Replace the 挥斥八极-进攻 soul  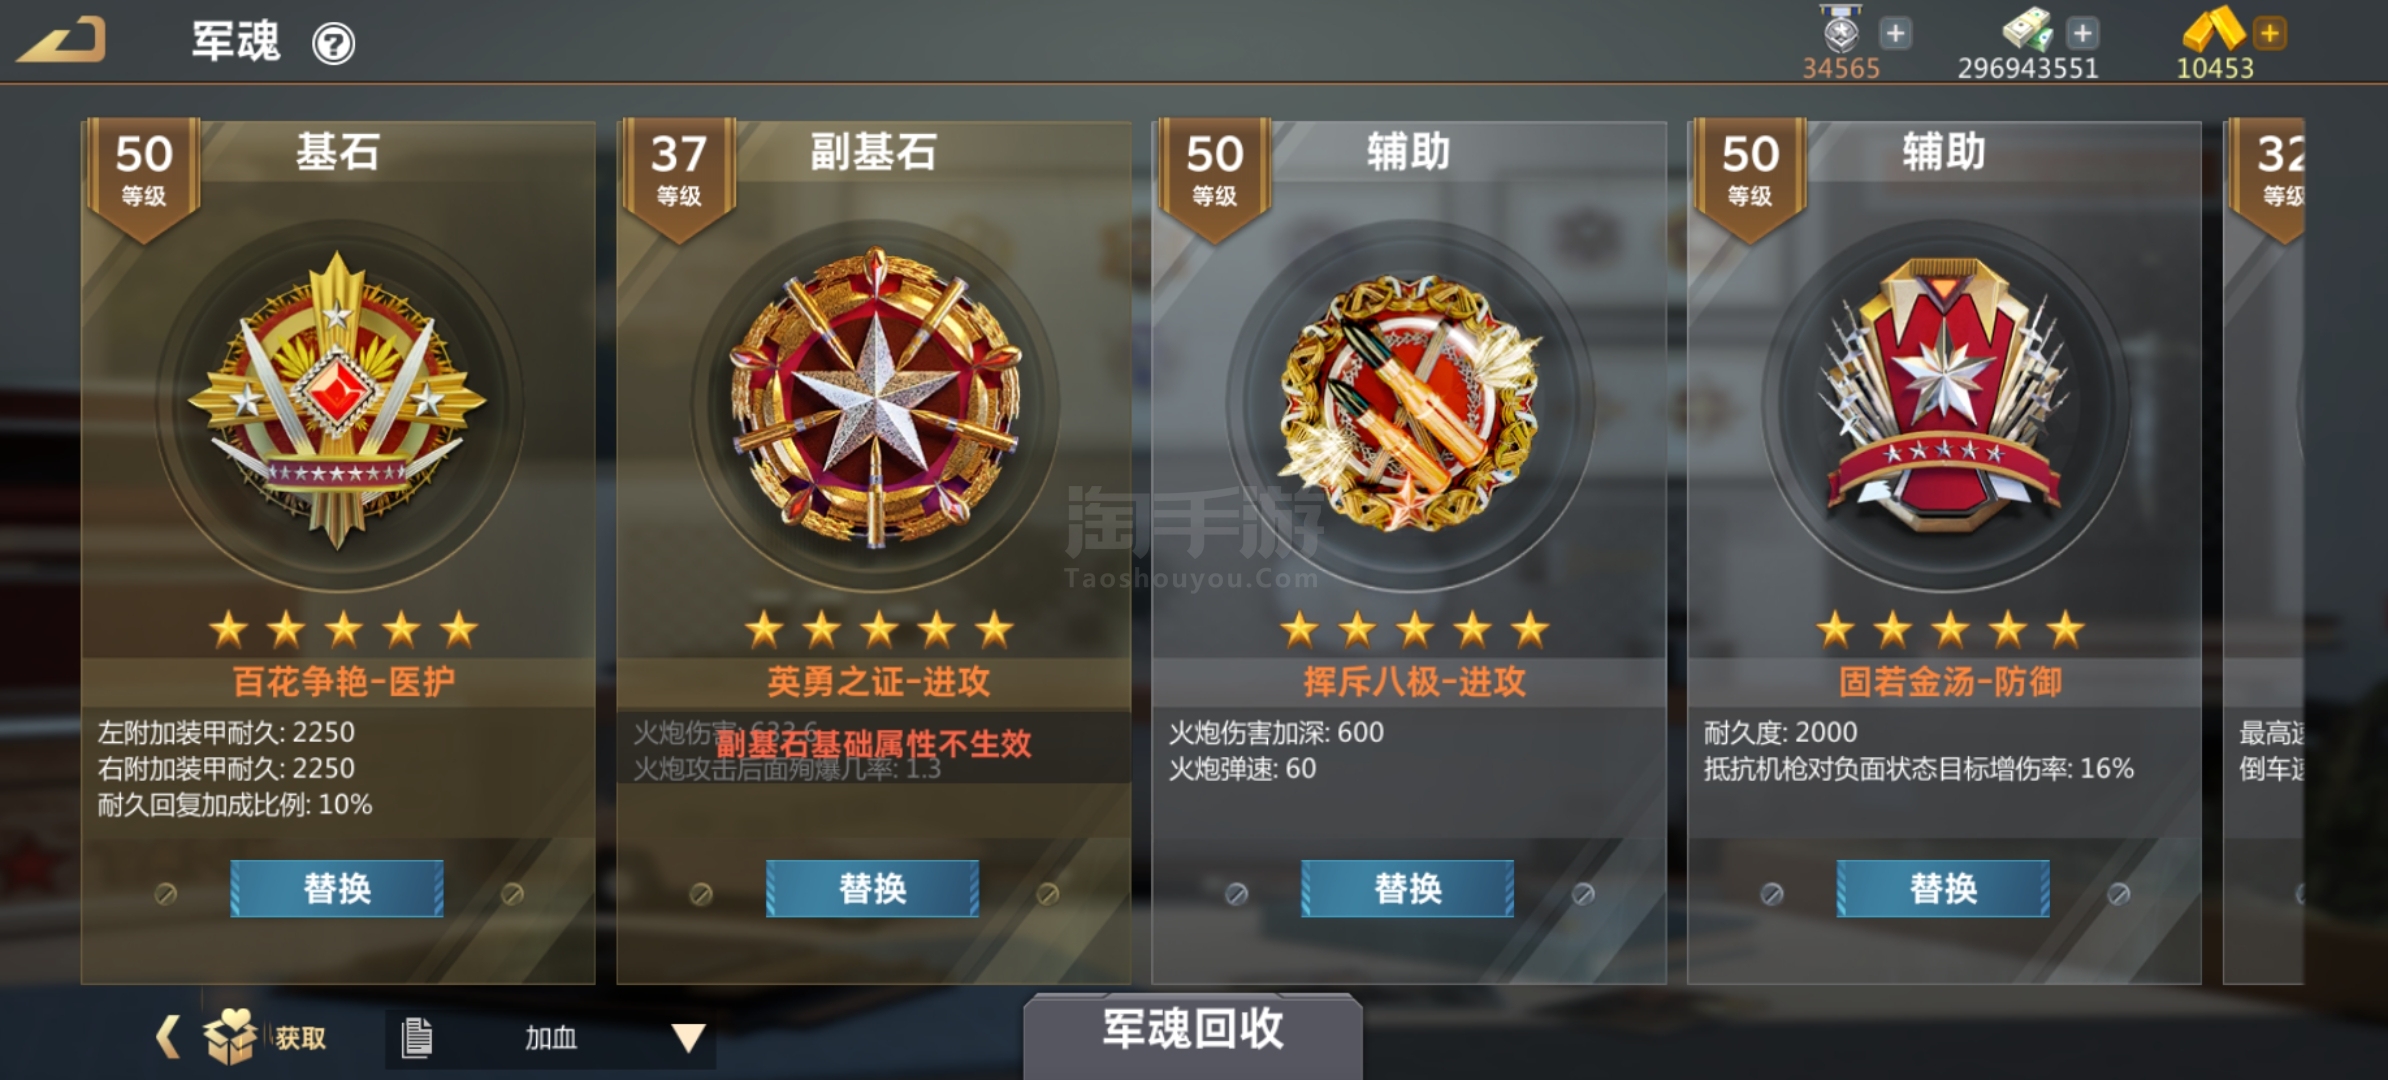1408,888
